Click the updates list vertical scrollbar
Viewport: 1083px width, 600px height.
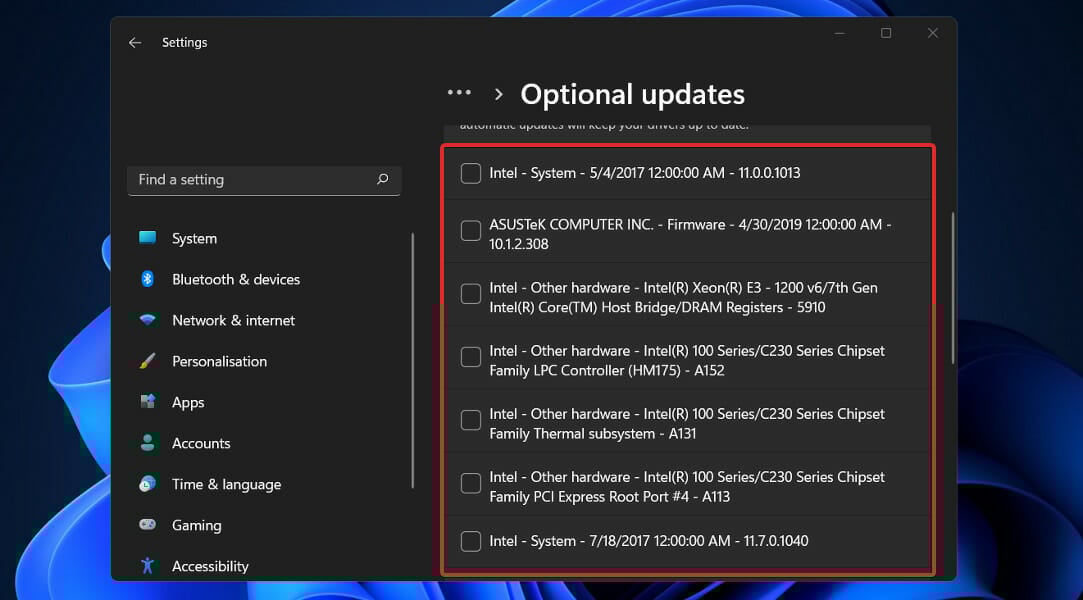pos(952,288)
